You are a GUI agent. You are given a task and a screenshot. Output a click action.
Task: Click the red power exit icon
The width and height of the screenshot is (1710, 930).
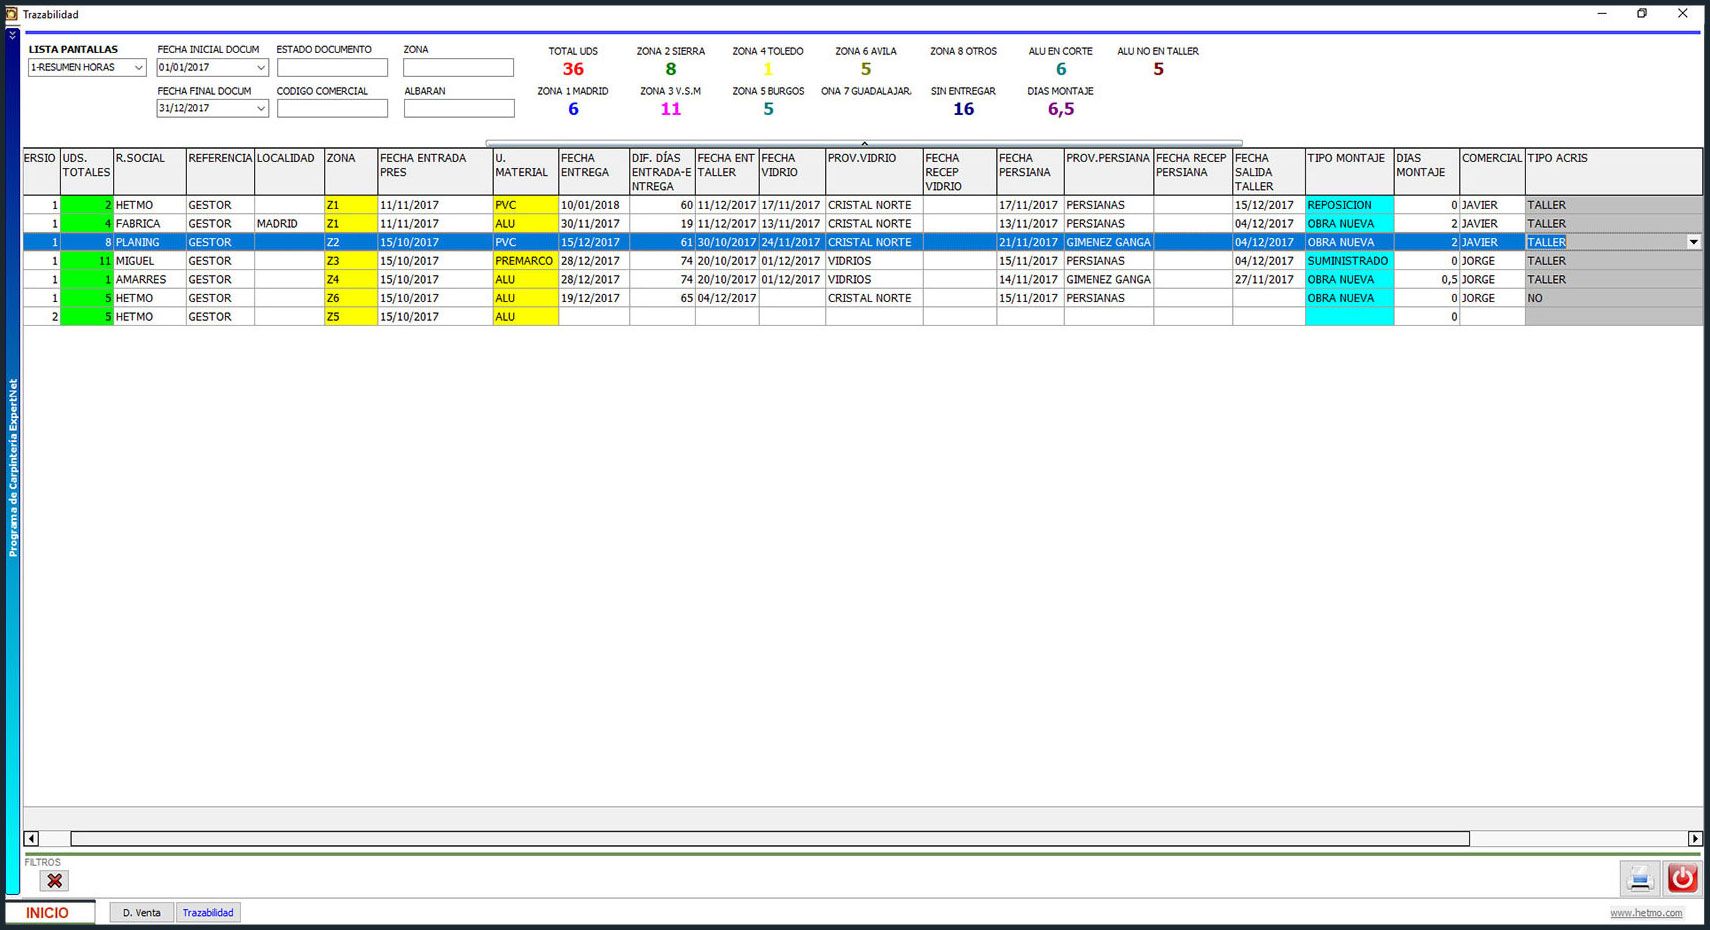(x=1682, y=879)
